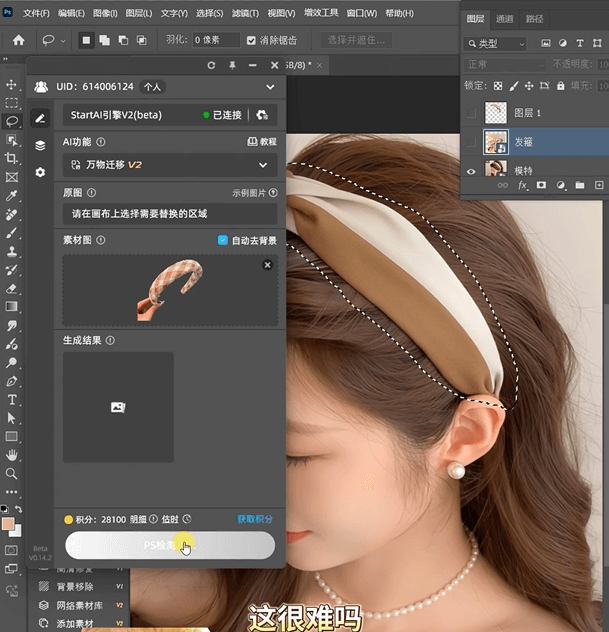609x632 pixels.
Task: Pin the StartAI plugin panel
Action: click(233, 65)
